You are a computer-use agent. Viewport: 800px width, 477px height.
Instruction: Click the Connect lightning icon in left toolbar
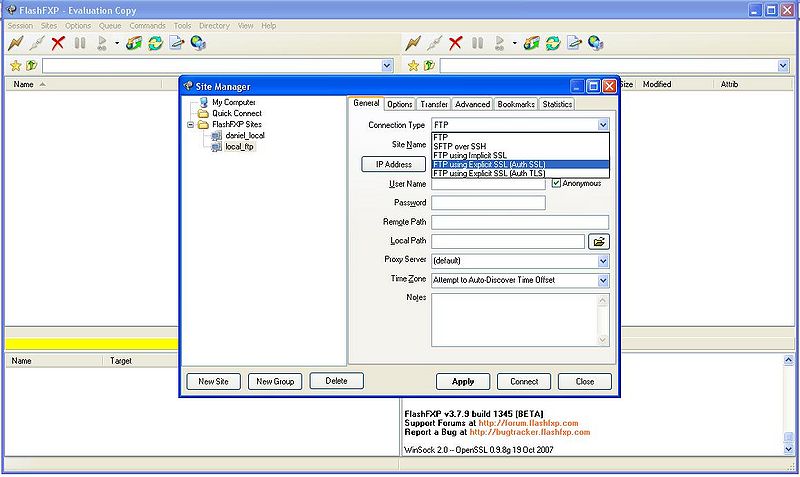click(x=15, y=43)
